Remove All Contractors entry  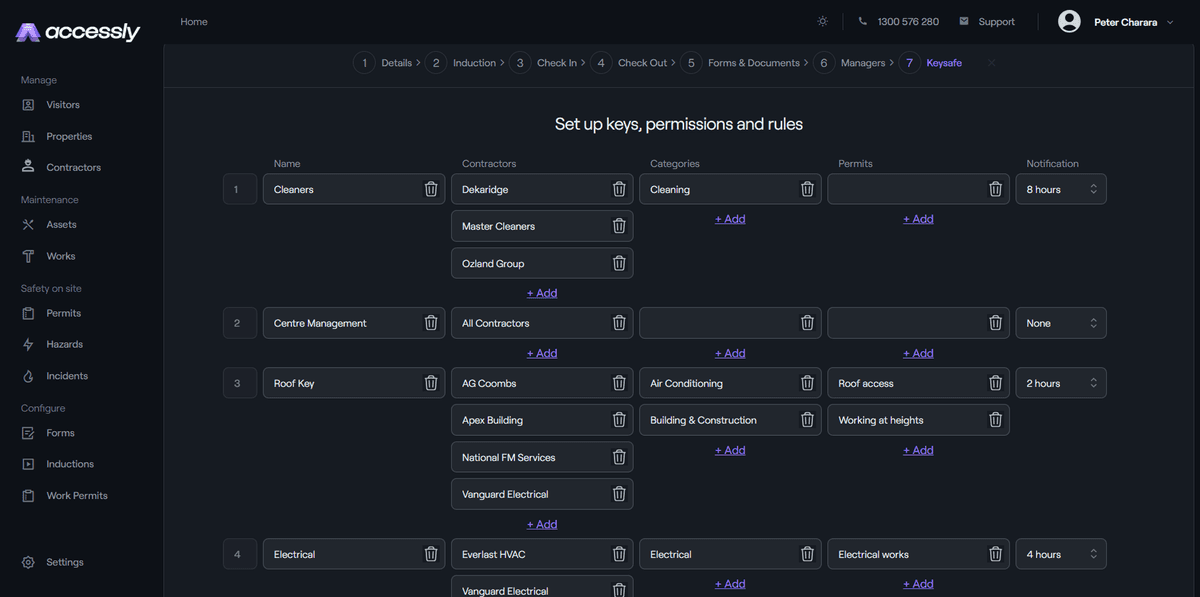[619, 323]
